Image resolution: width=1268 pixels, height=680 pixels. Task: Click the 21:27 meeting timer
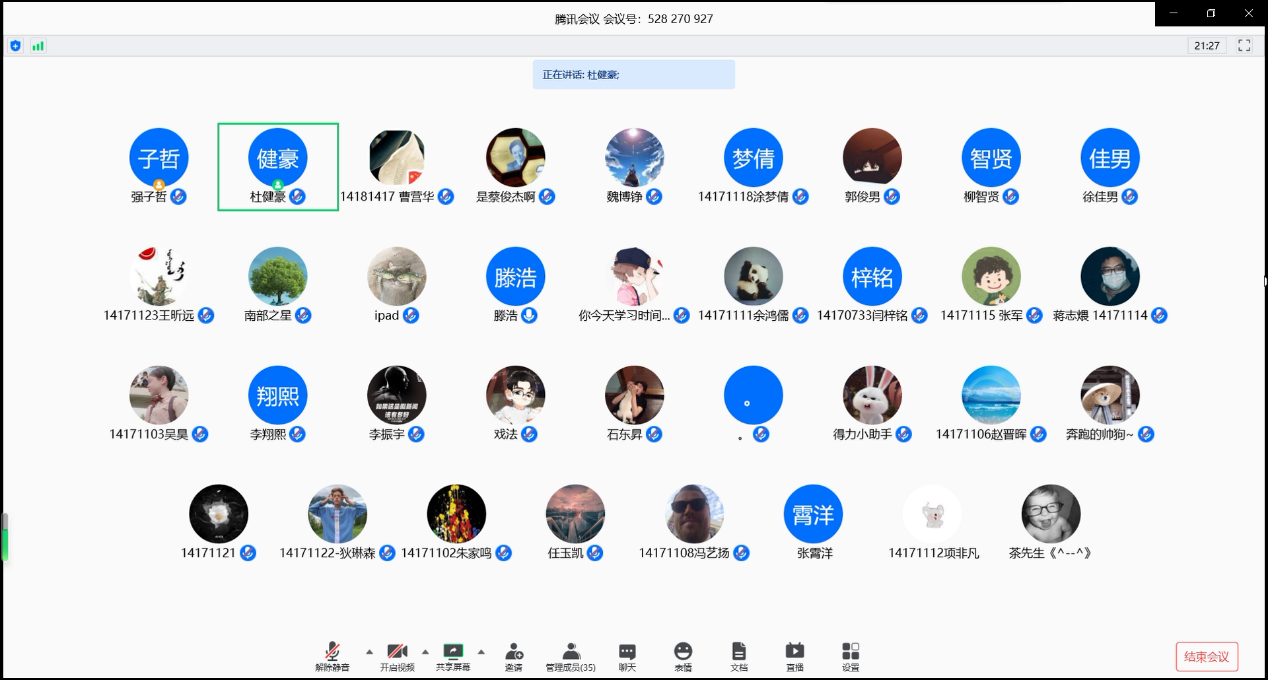tap(1207, 46)
